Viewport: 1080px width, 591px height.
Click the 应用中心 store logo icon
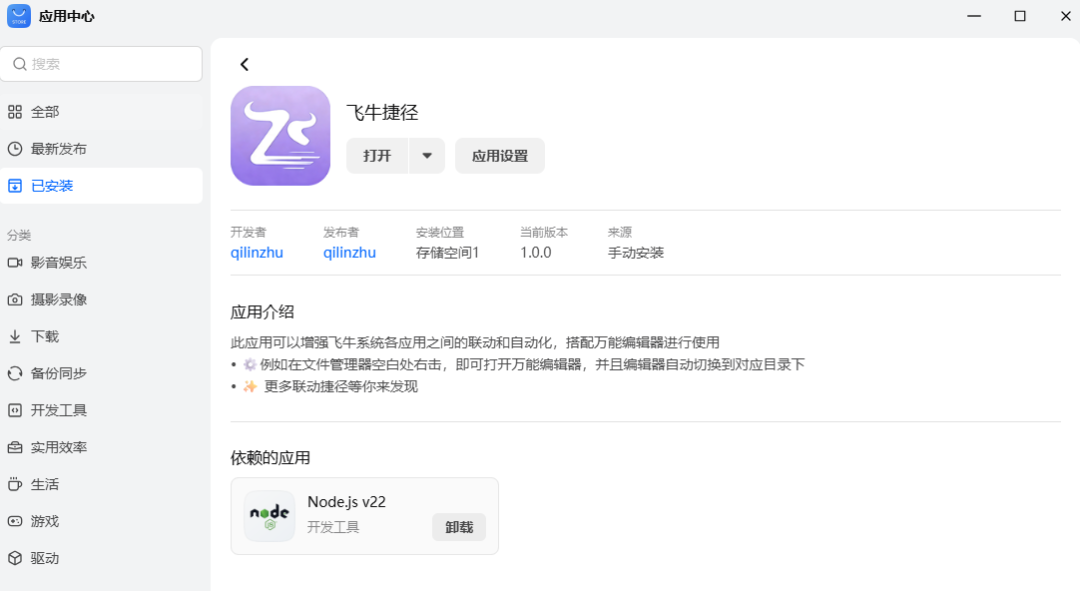(19, 16)
